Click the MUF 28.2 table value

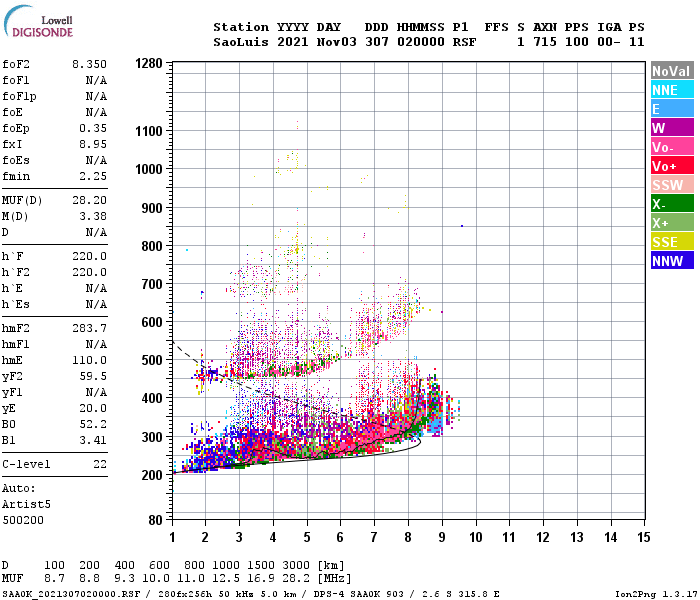click(x=296, y=579)
